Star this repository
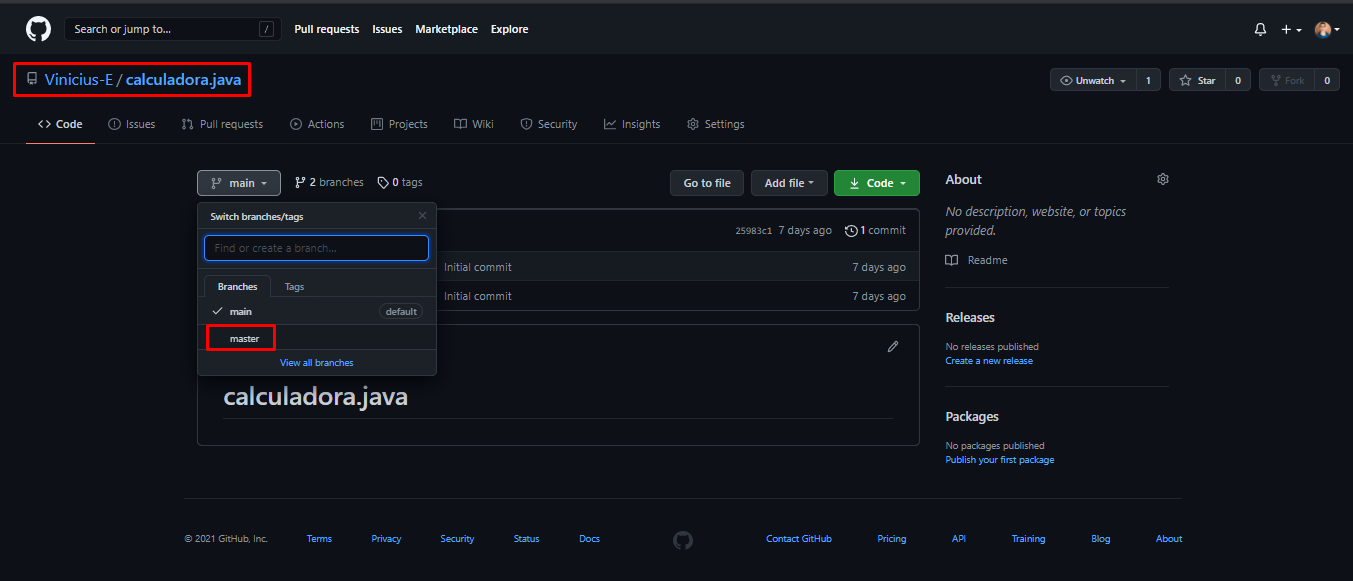 1197,80
